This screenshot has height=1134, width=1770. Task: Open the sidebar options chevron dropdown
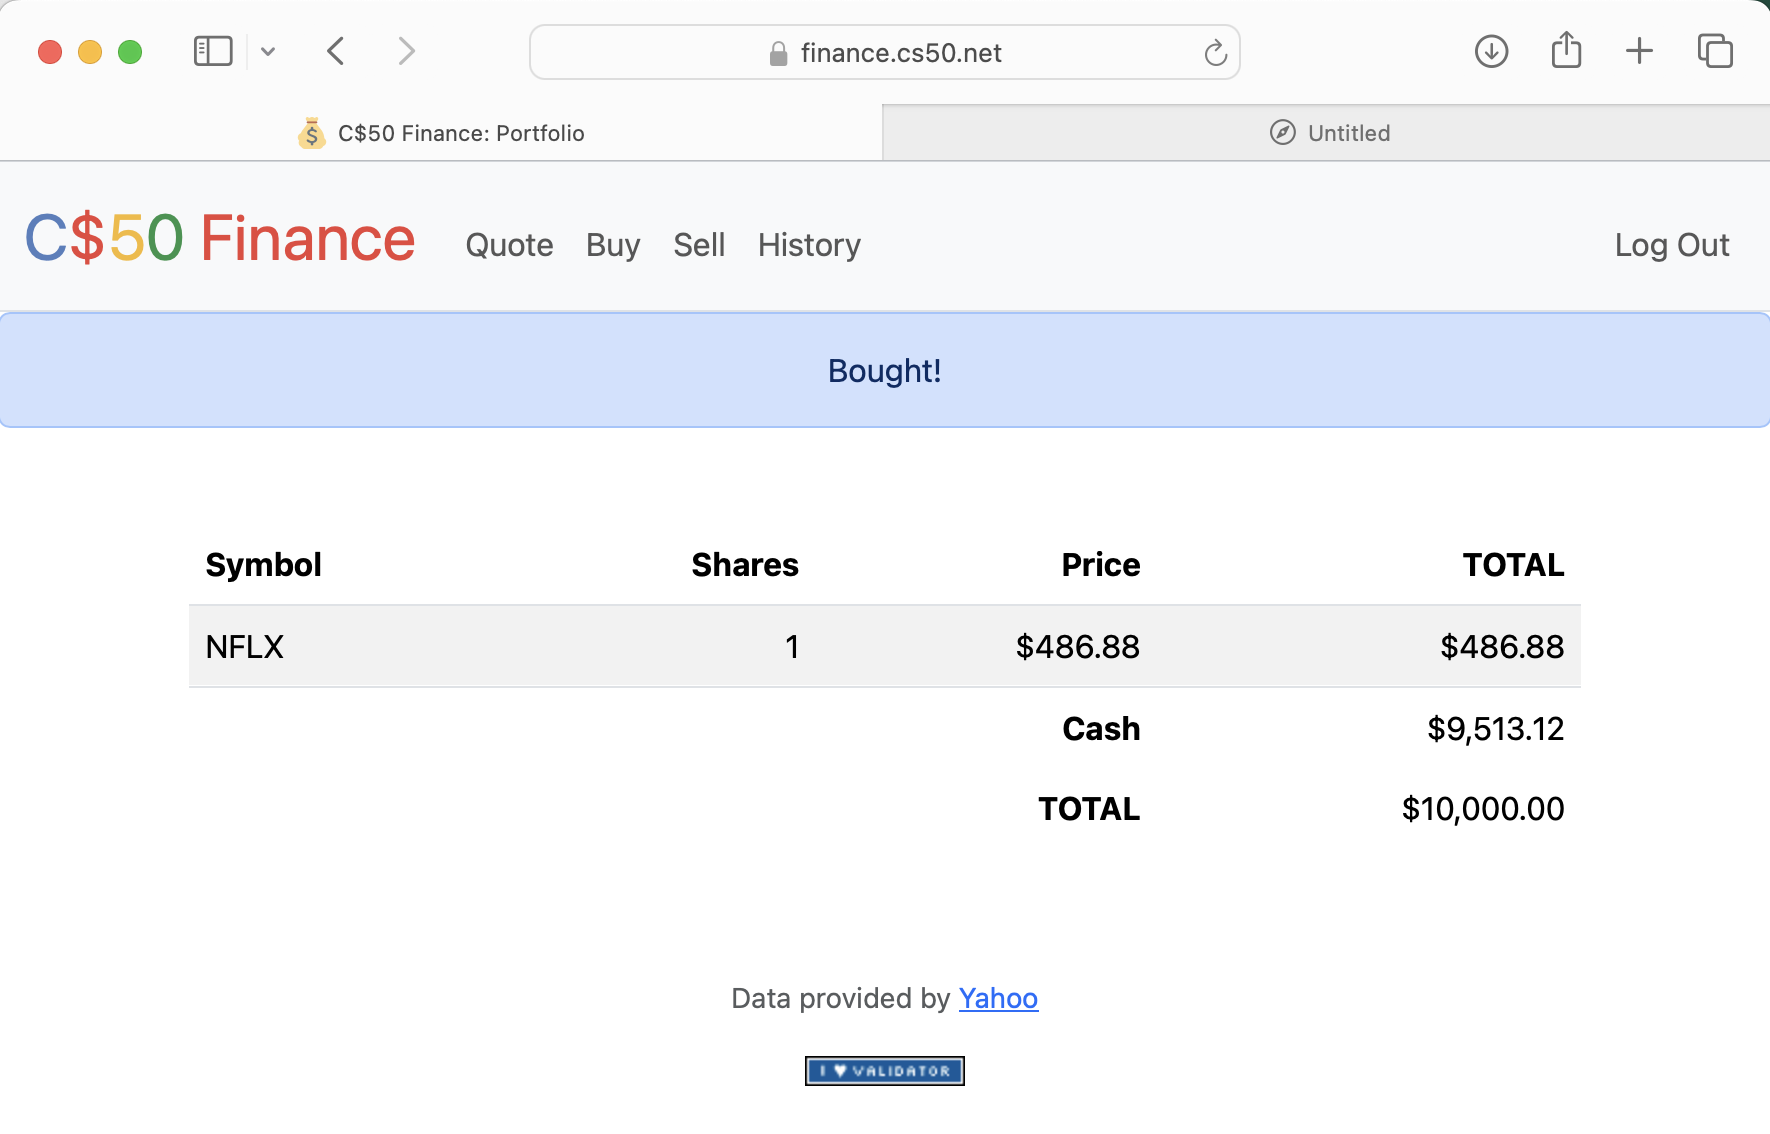pyautogui.click(x=267, y=51)
